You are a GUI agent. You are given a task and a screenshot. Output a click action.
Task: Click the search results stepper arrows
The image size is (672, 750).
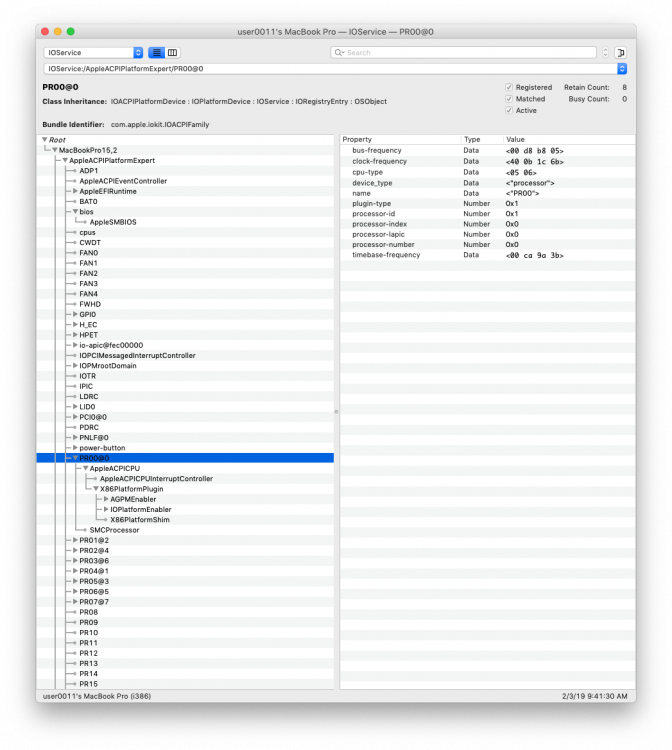606,53
